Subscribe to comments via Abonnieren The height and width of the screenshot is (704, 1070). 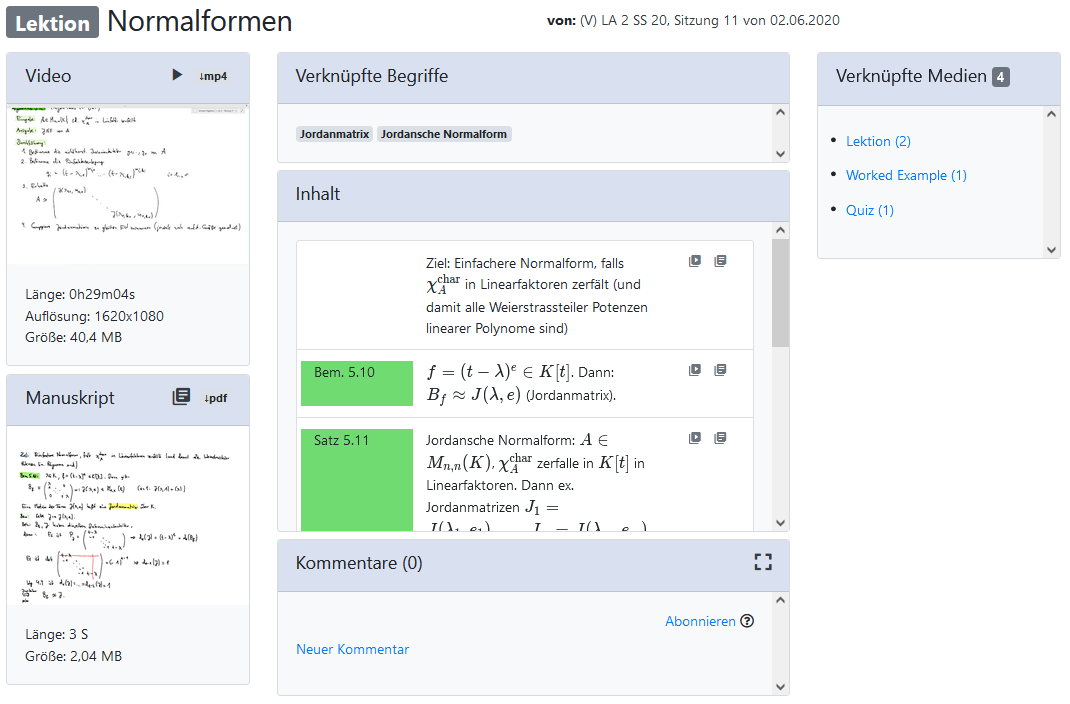[700, 621]
